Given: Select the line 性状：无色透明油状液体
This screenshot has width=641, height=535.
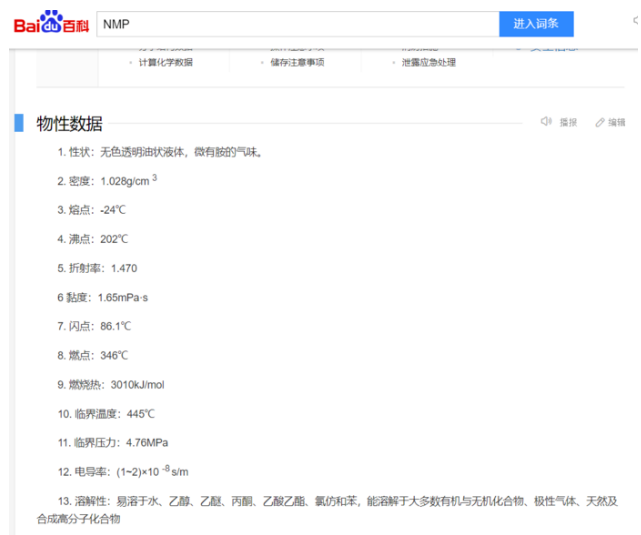Looking at the screenshot, I should point(160,152).
